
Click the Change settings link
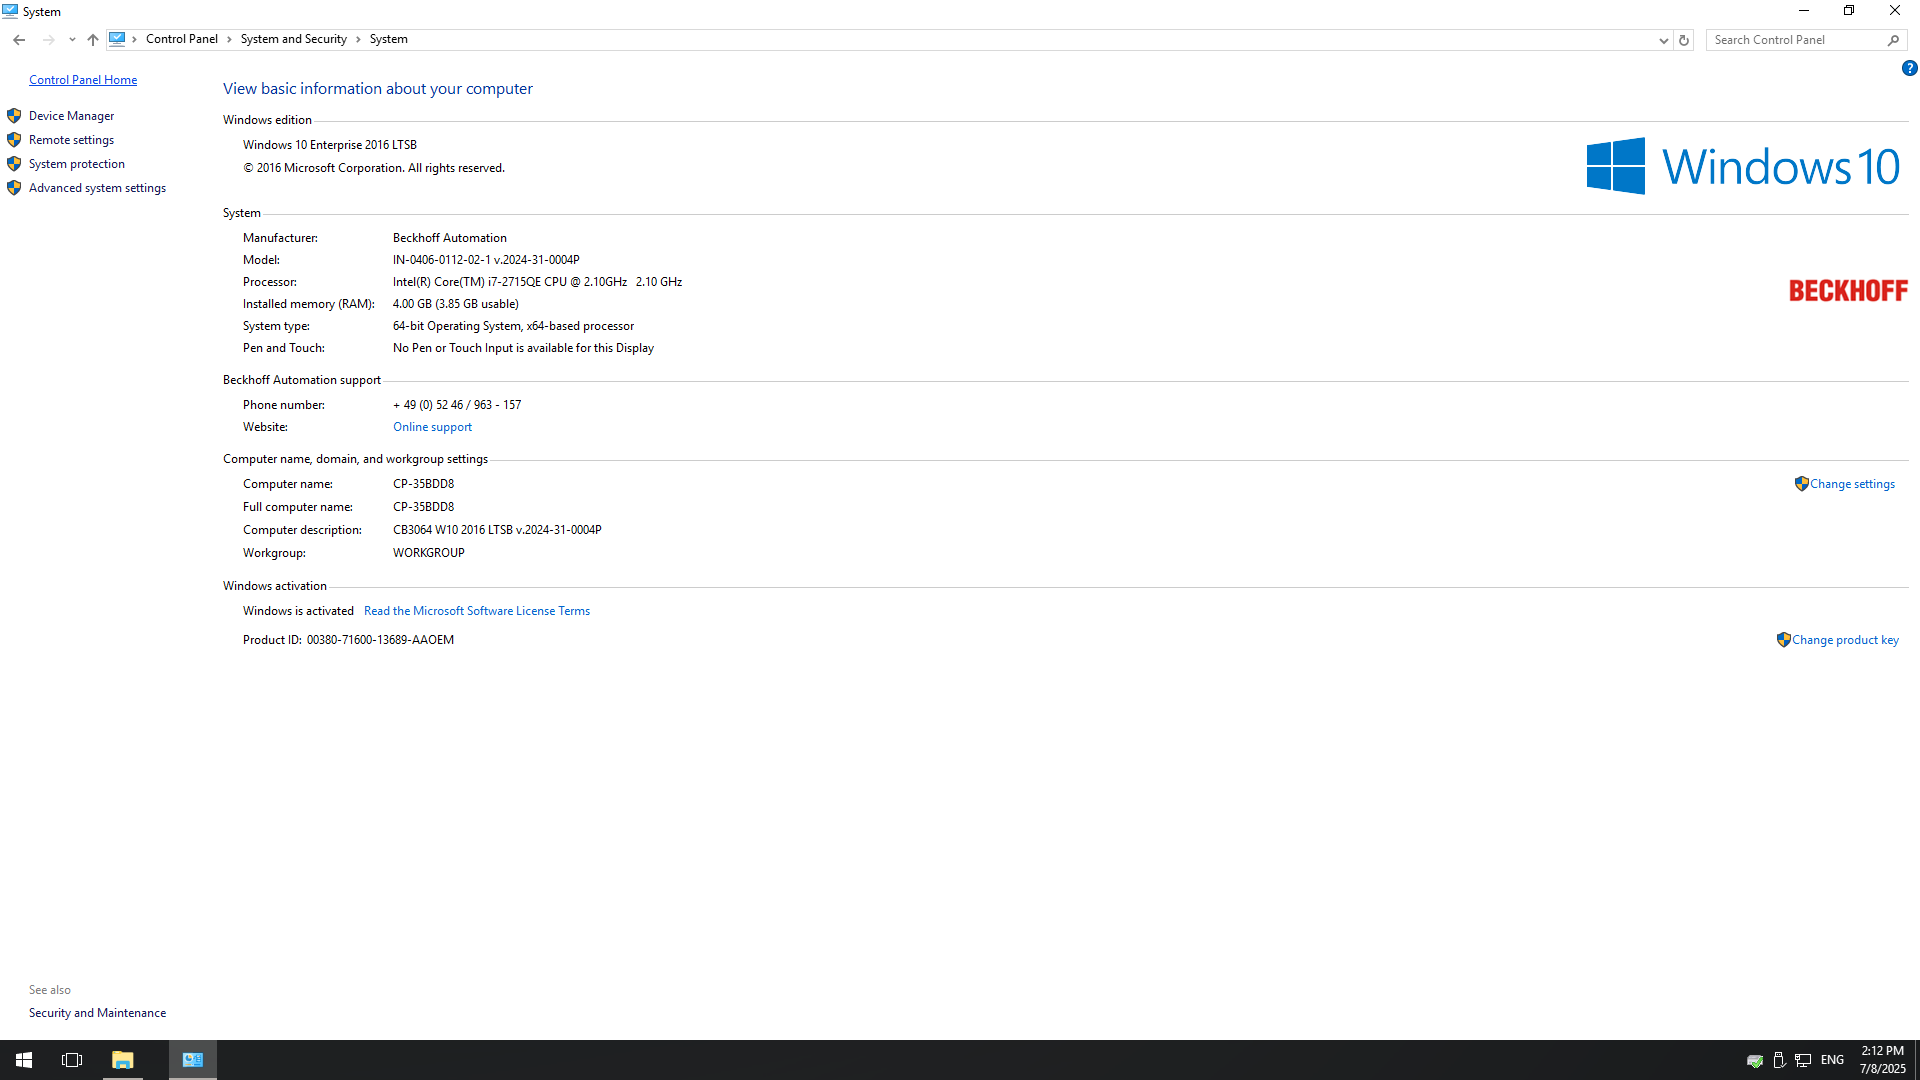click(x=1851, y=484)
